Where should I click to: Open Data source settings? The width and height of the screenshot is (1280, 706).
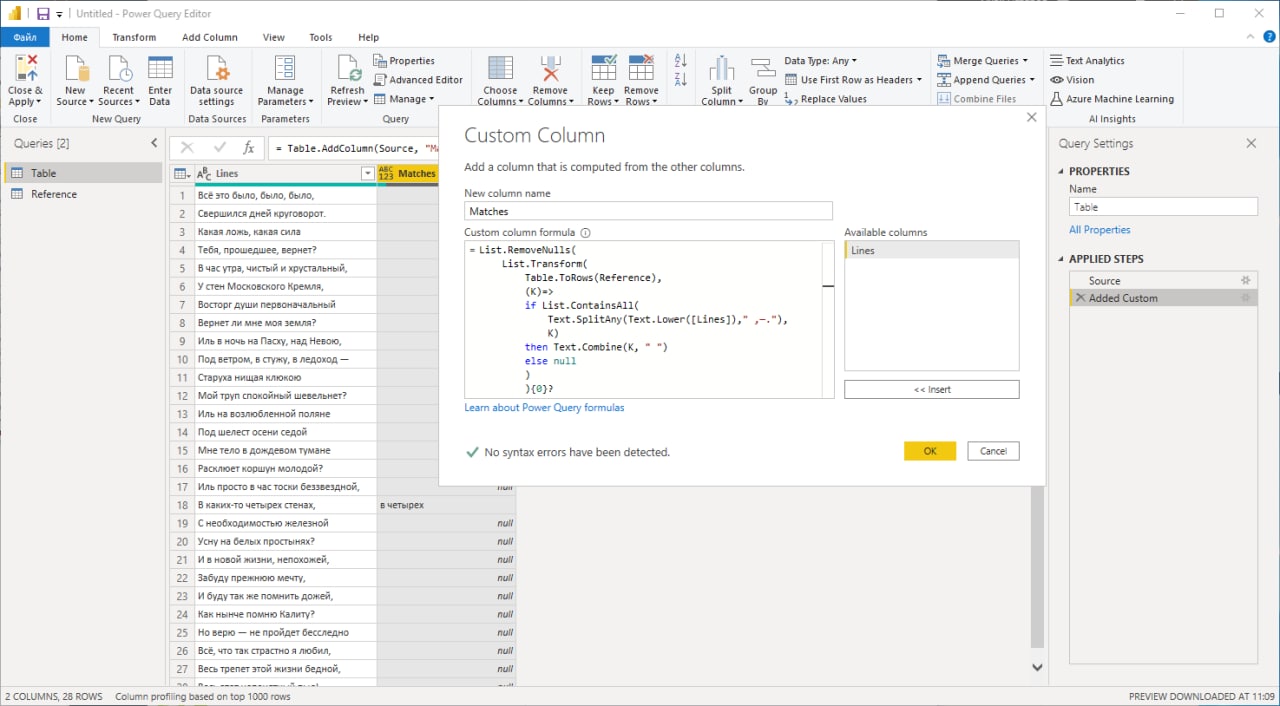[x=216, y=81]
